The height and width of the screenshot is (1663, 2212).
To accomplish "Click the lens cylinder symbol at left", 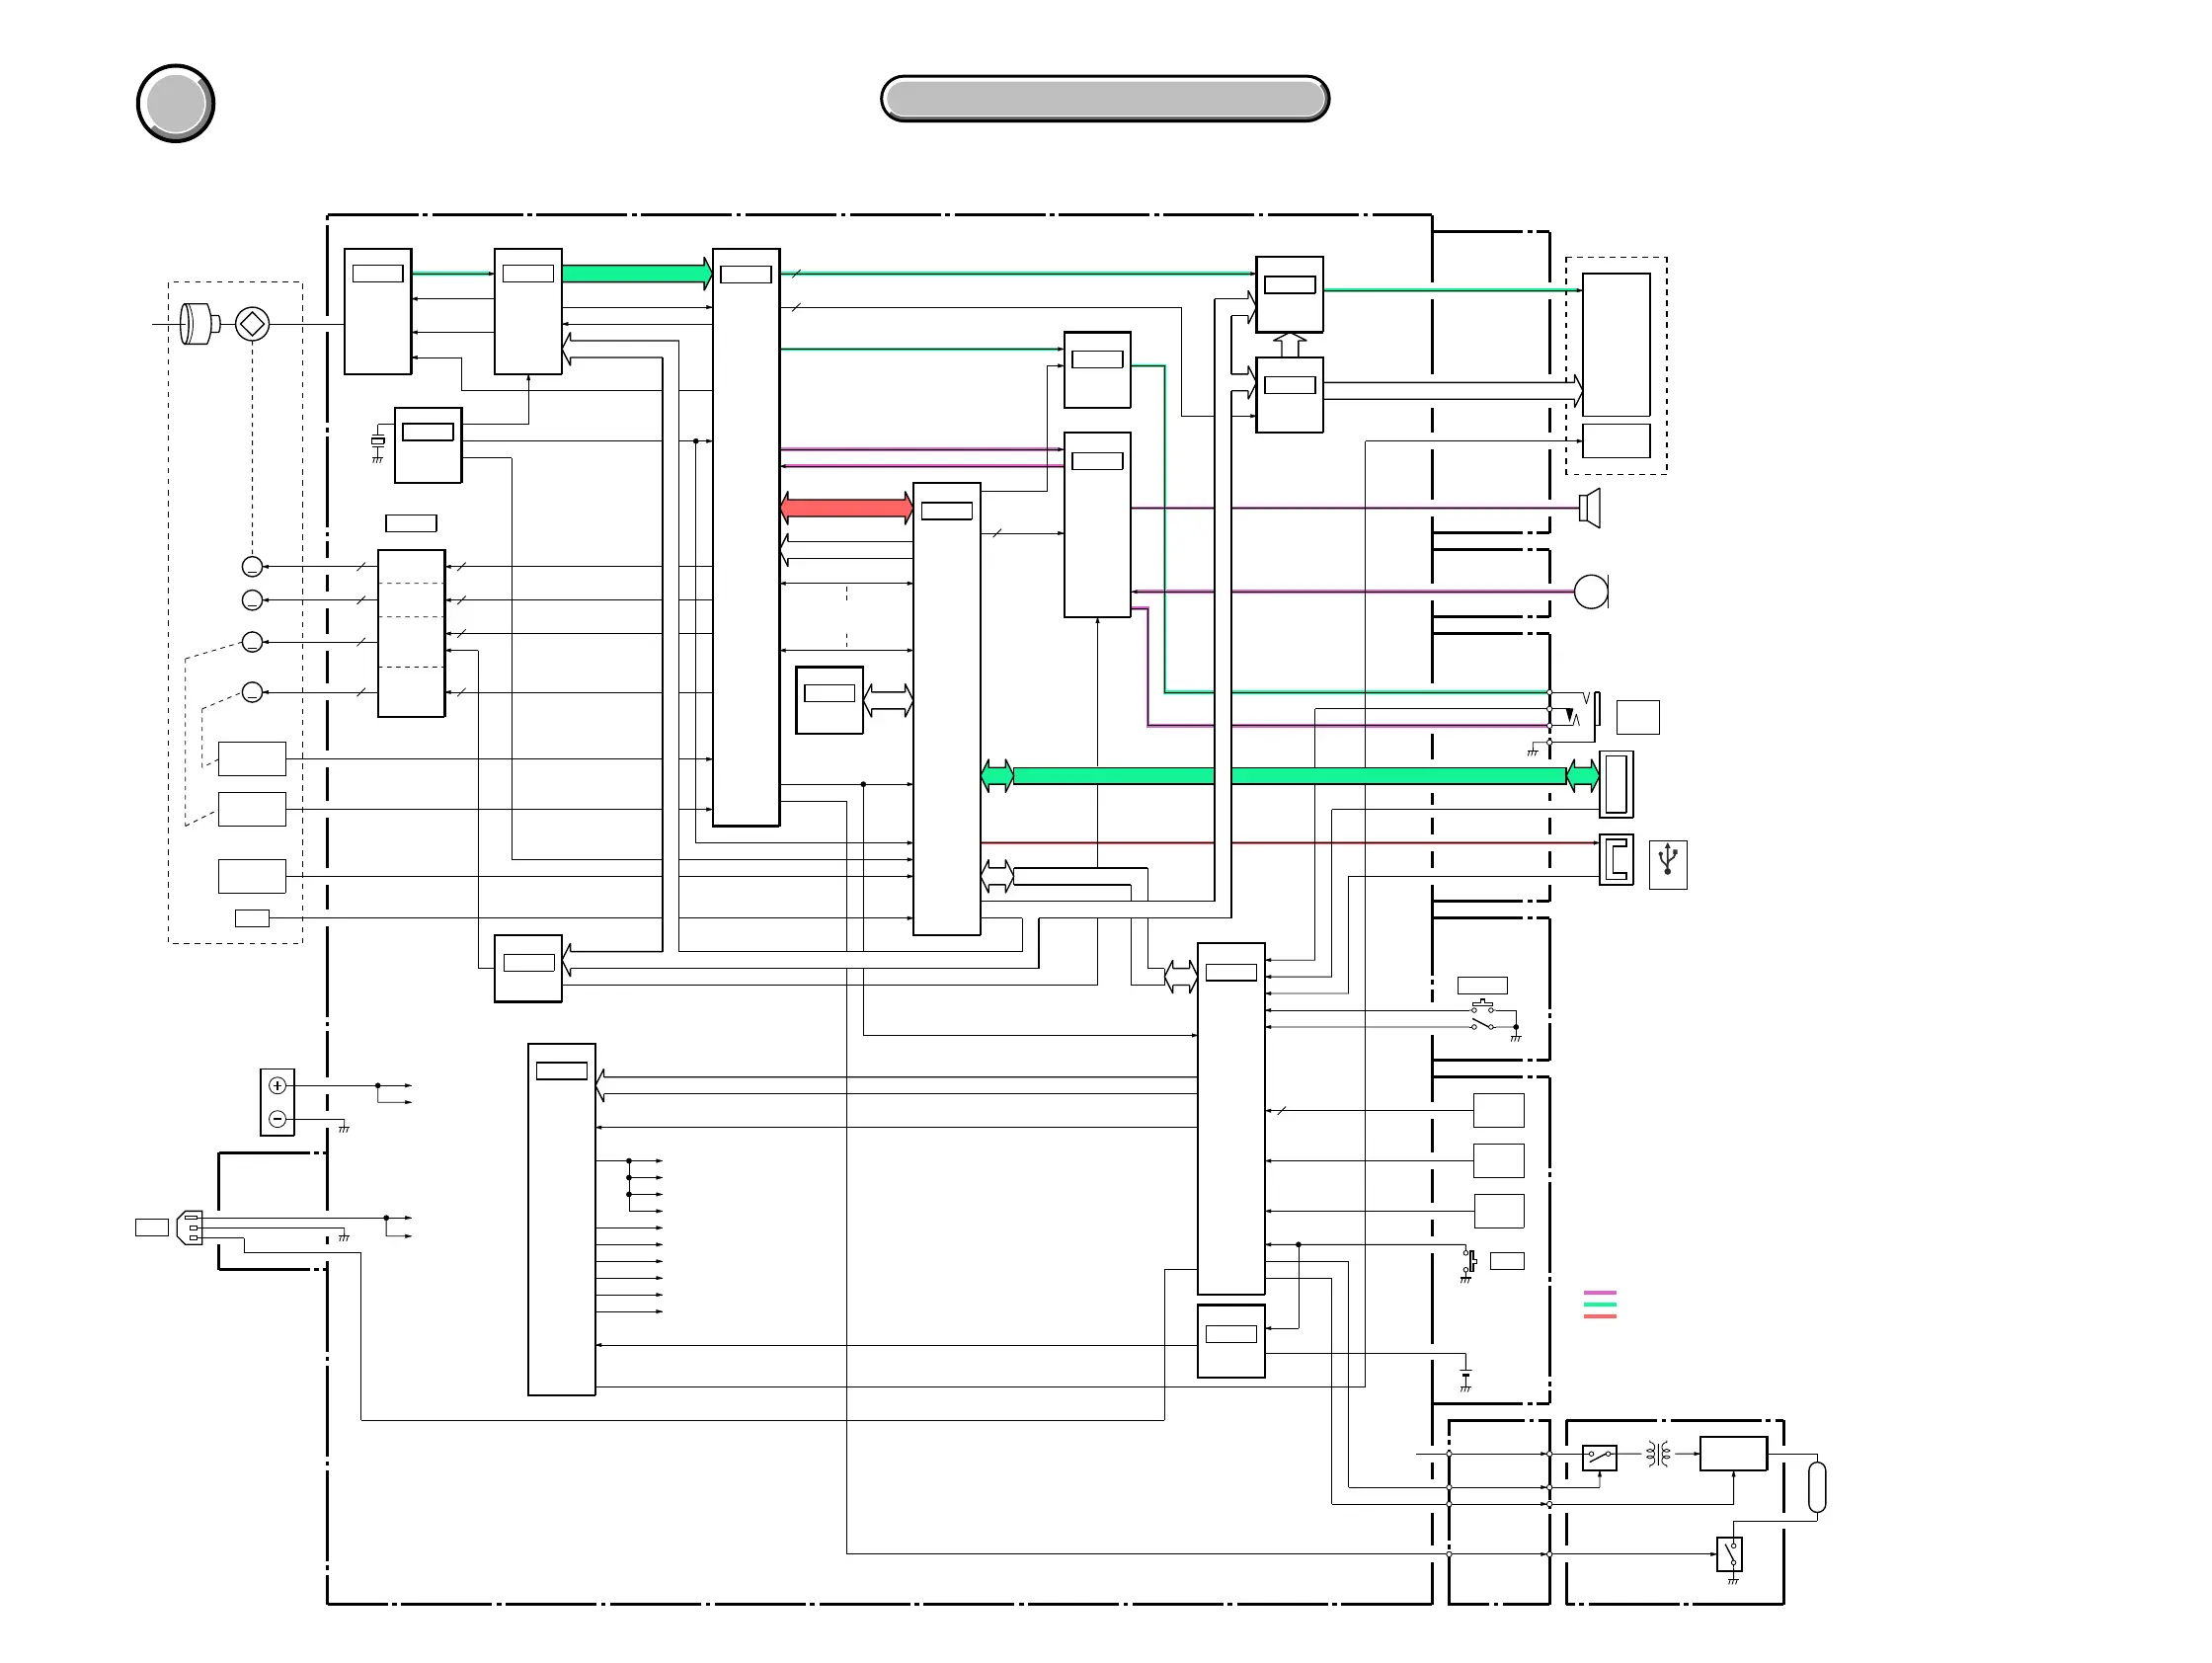I will point(199,323).
